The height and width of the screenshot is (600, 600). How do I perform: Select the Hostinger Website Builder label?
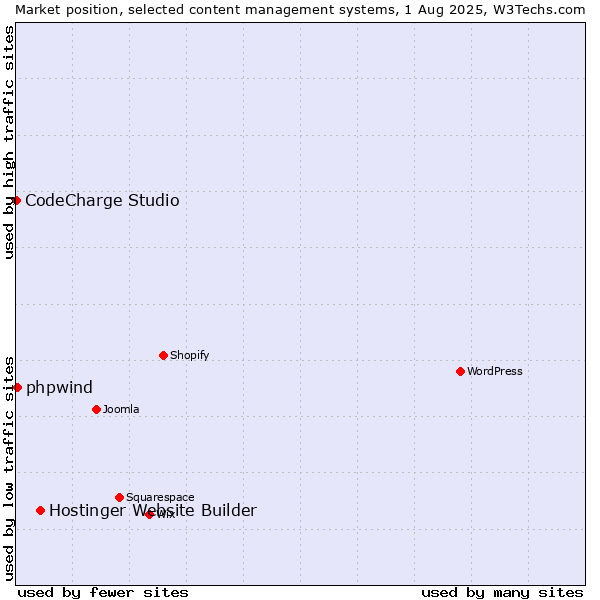153,510
